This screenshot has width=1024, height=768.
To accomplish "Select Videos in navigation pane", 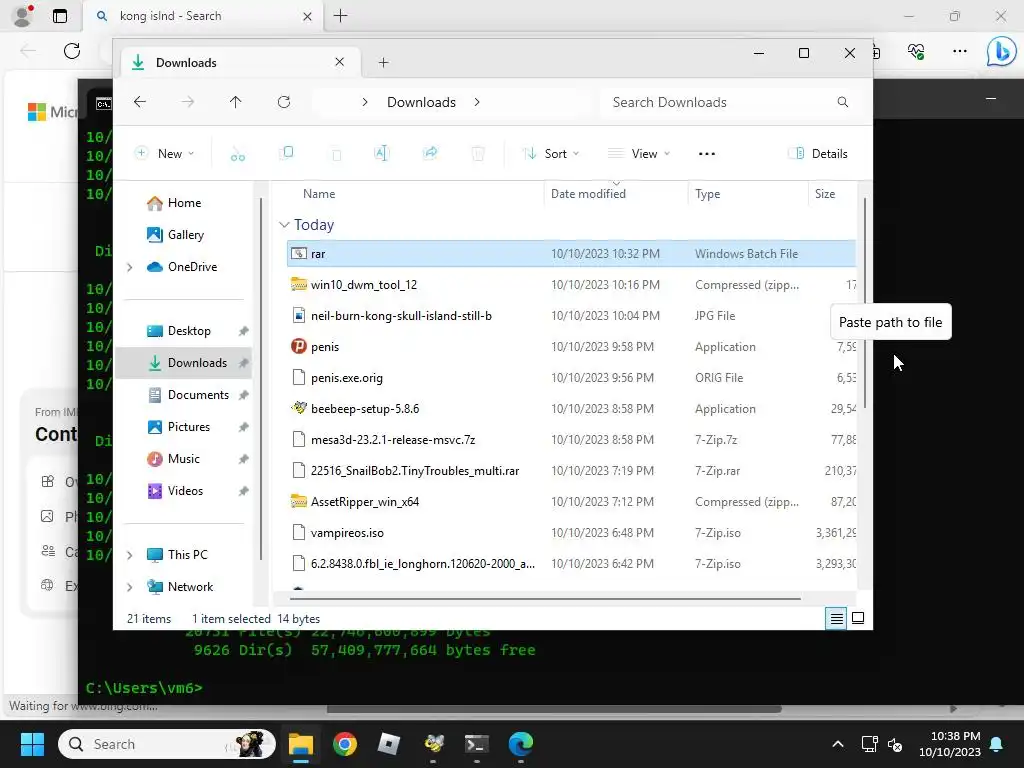I will (x=184, y=491).
